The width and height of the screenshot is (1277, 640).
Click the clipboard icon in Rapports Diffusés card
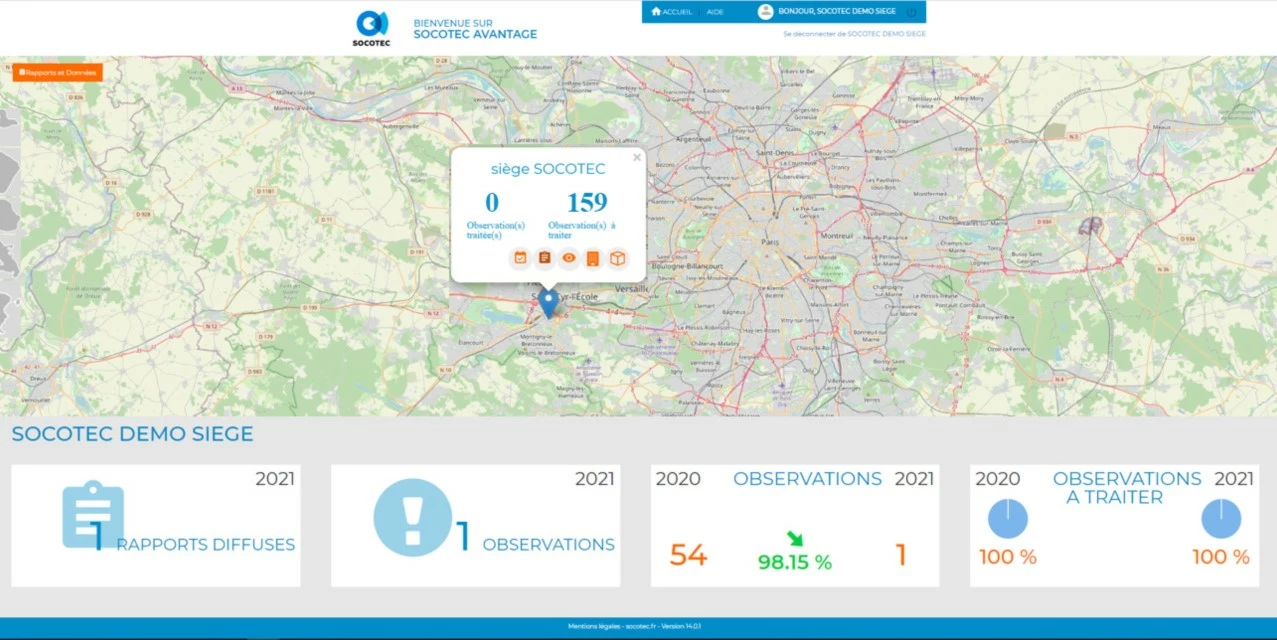[x=93, y=515]
